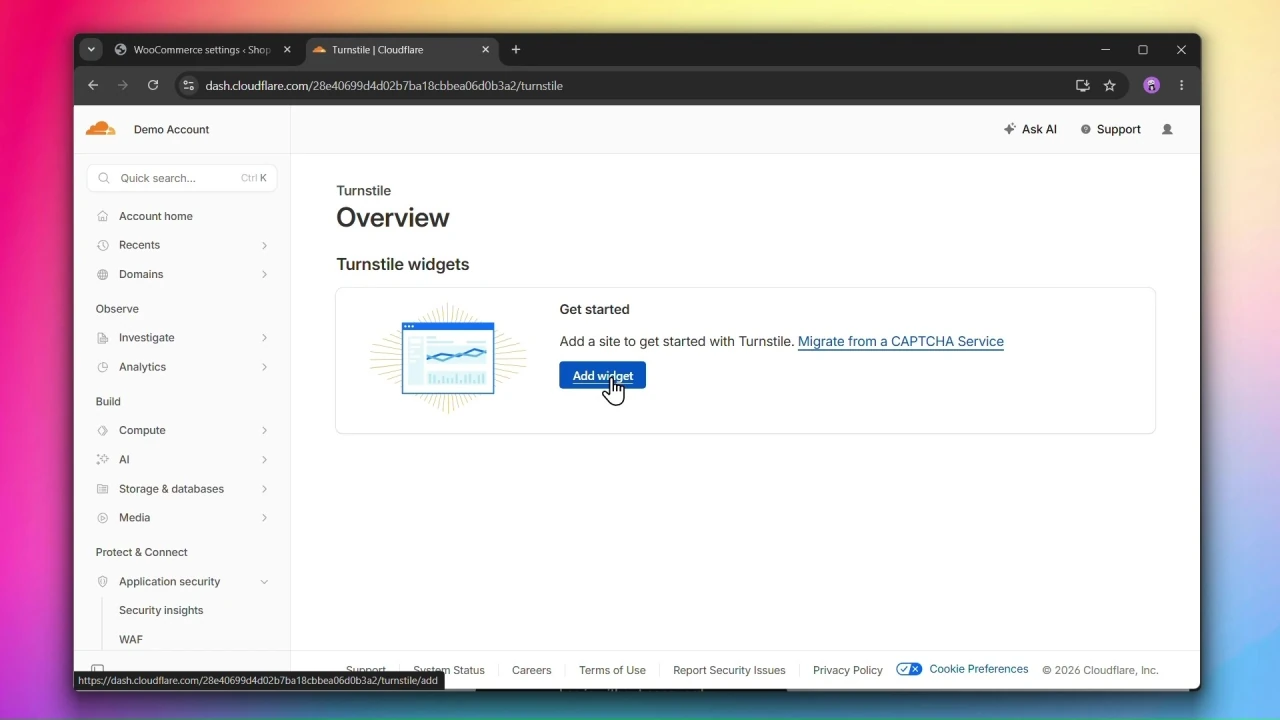Click the AI sparkle icon in sidebar
The height and width of the screenshot is (720, 1280).
[x=102, y=460]
